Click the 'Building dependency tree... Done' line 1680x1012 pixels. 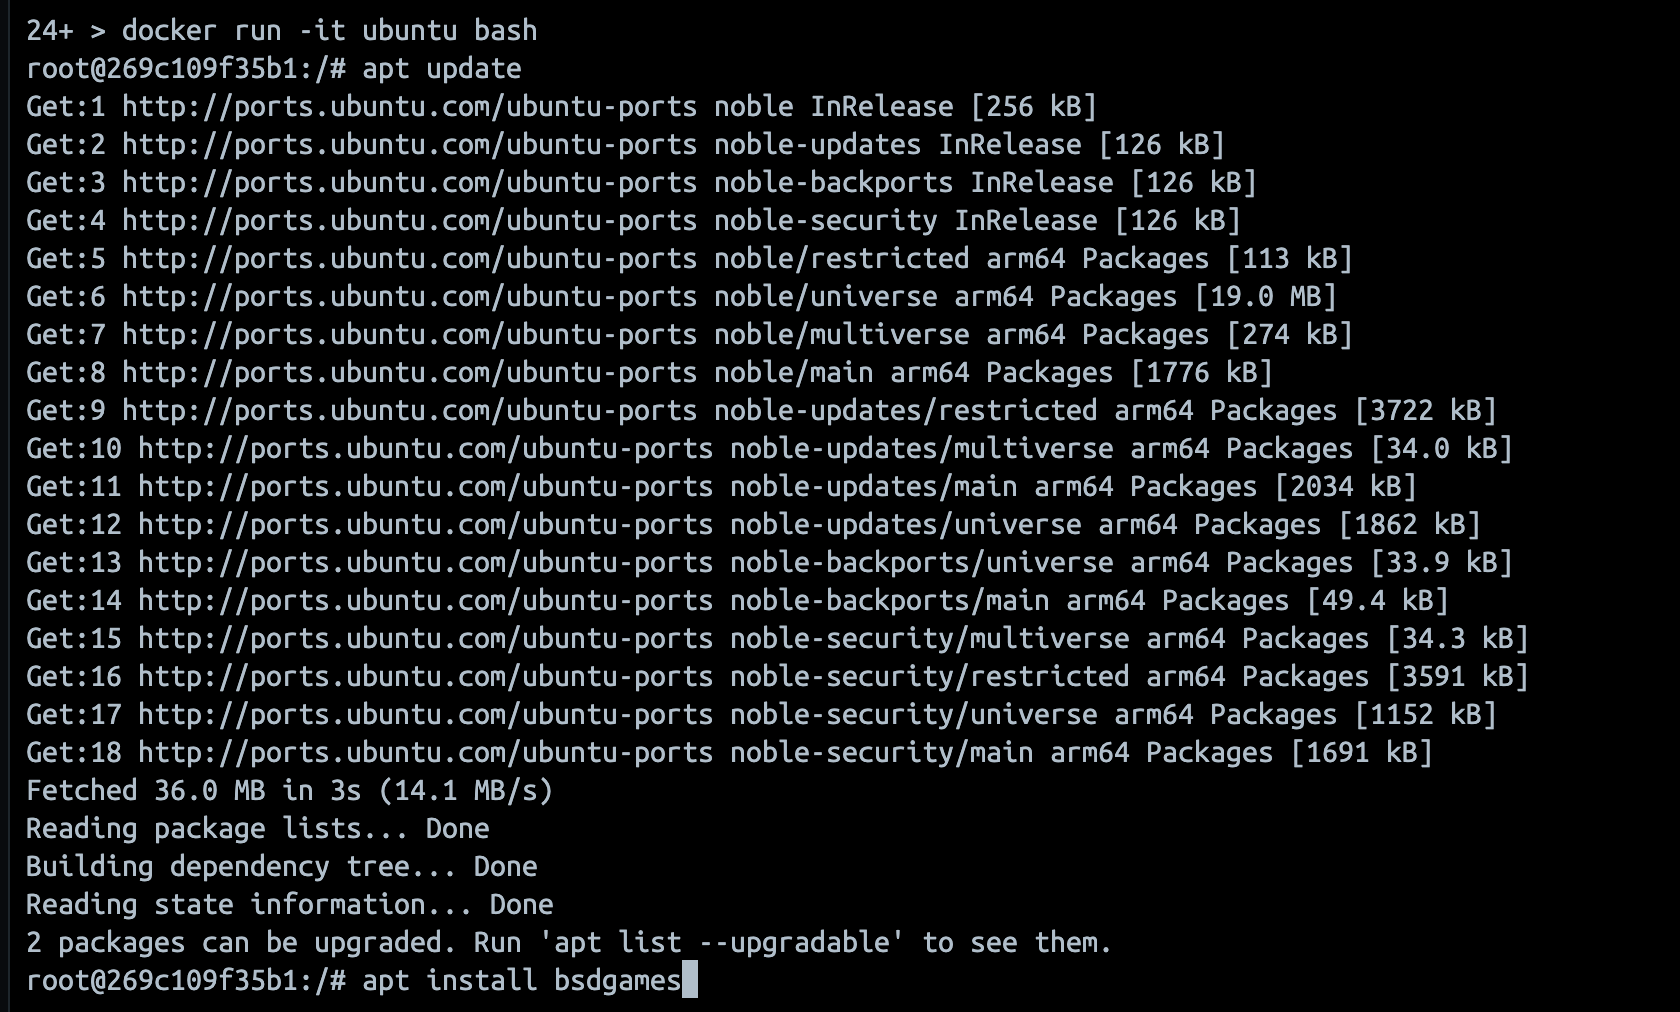[281, 867]
